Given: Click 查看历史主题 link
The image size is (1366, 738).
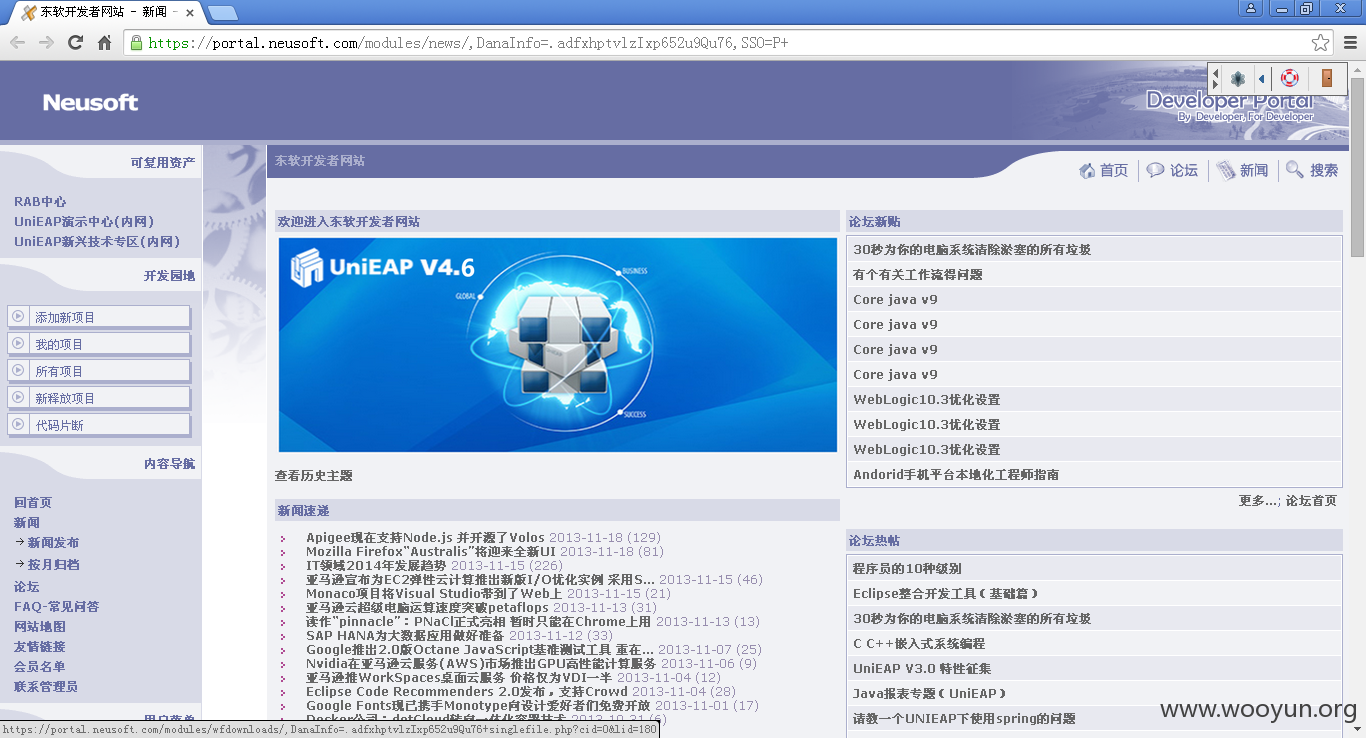Looking at the screenshot, I should [x=314, y=475].
